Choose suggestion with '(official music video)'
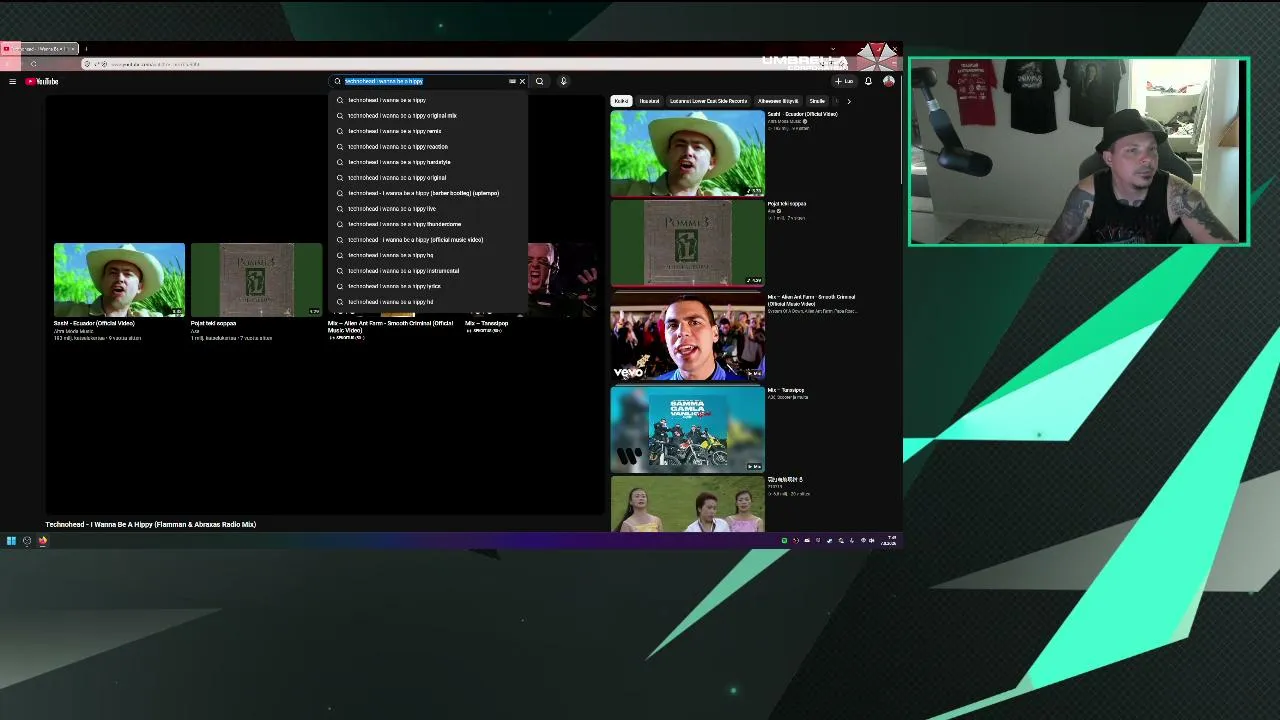 point(427,240)
